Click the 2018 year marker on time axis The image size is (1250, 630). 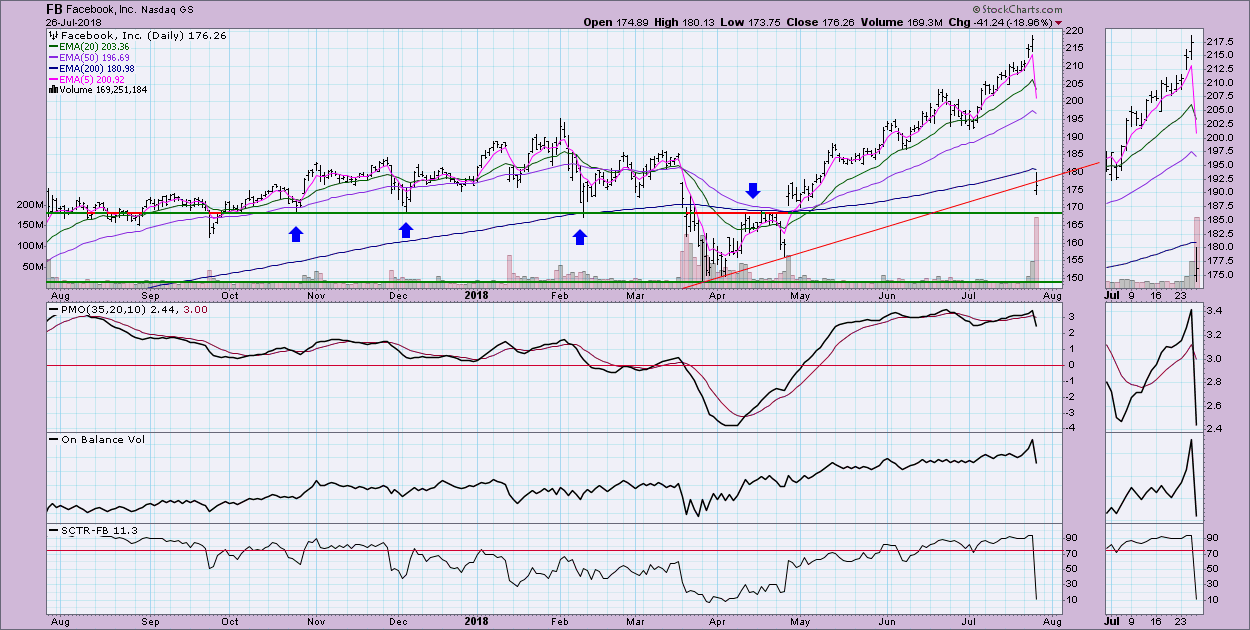(473, 296)
